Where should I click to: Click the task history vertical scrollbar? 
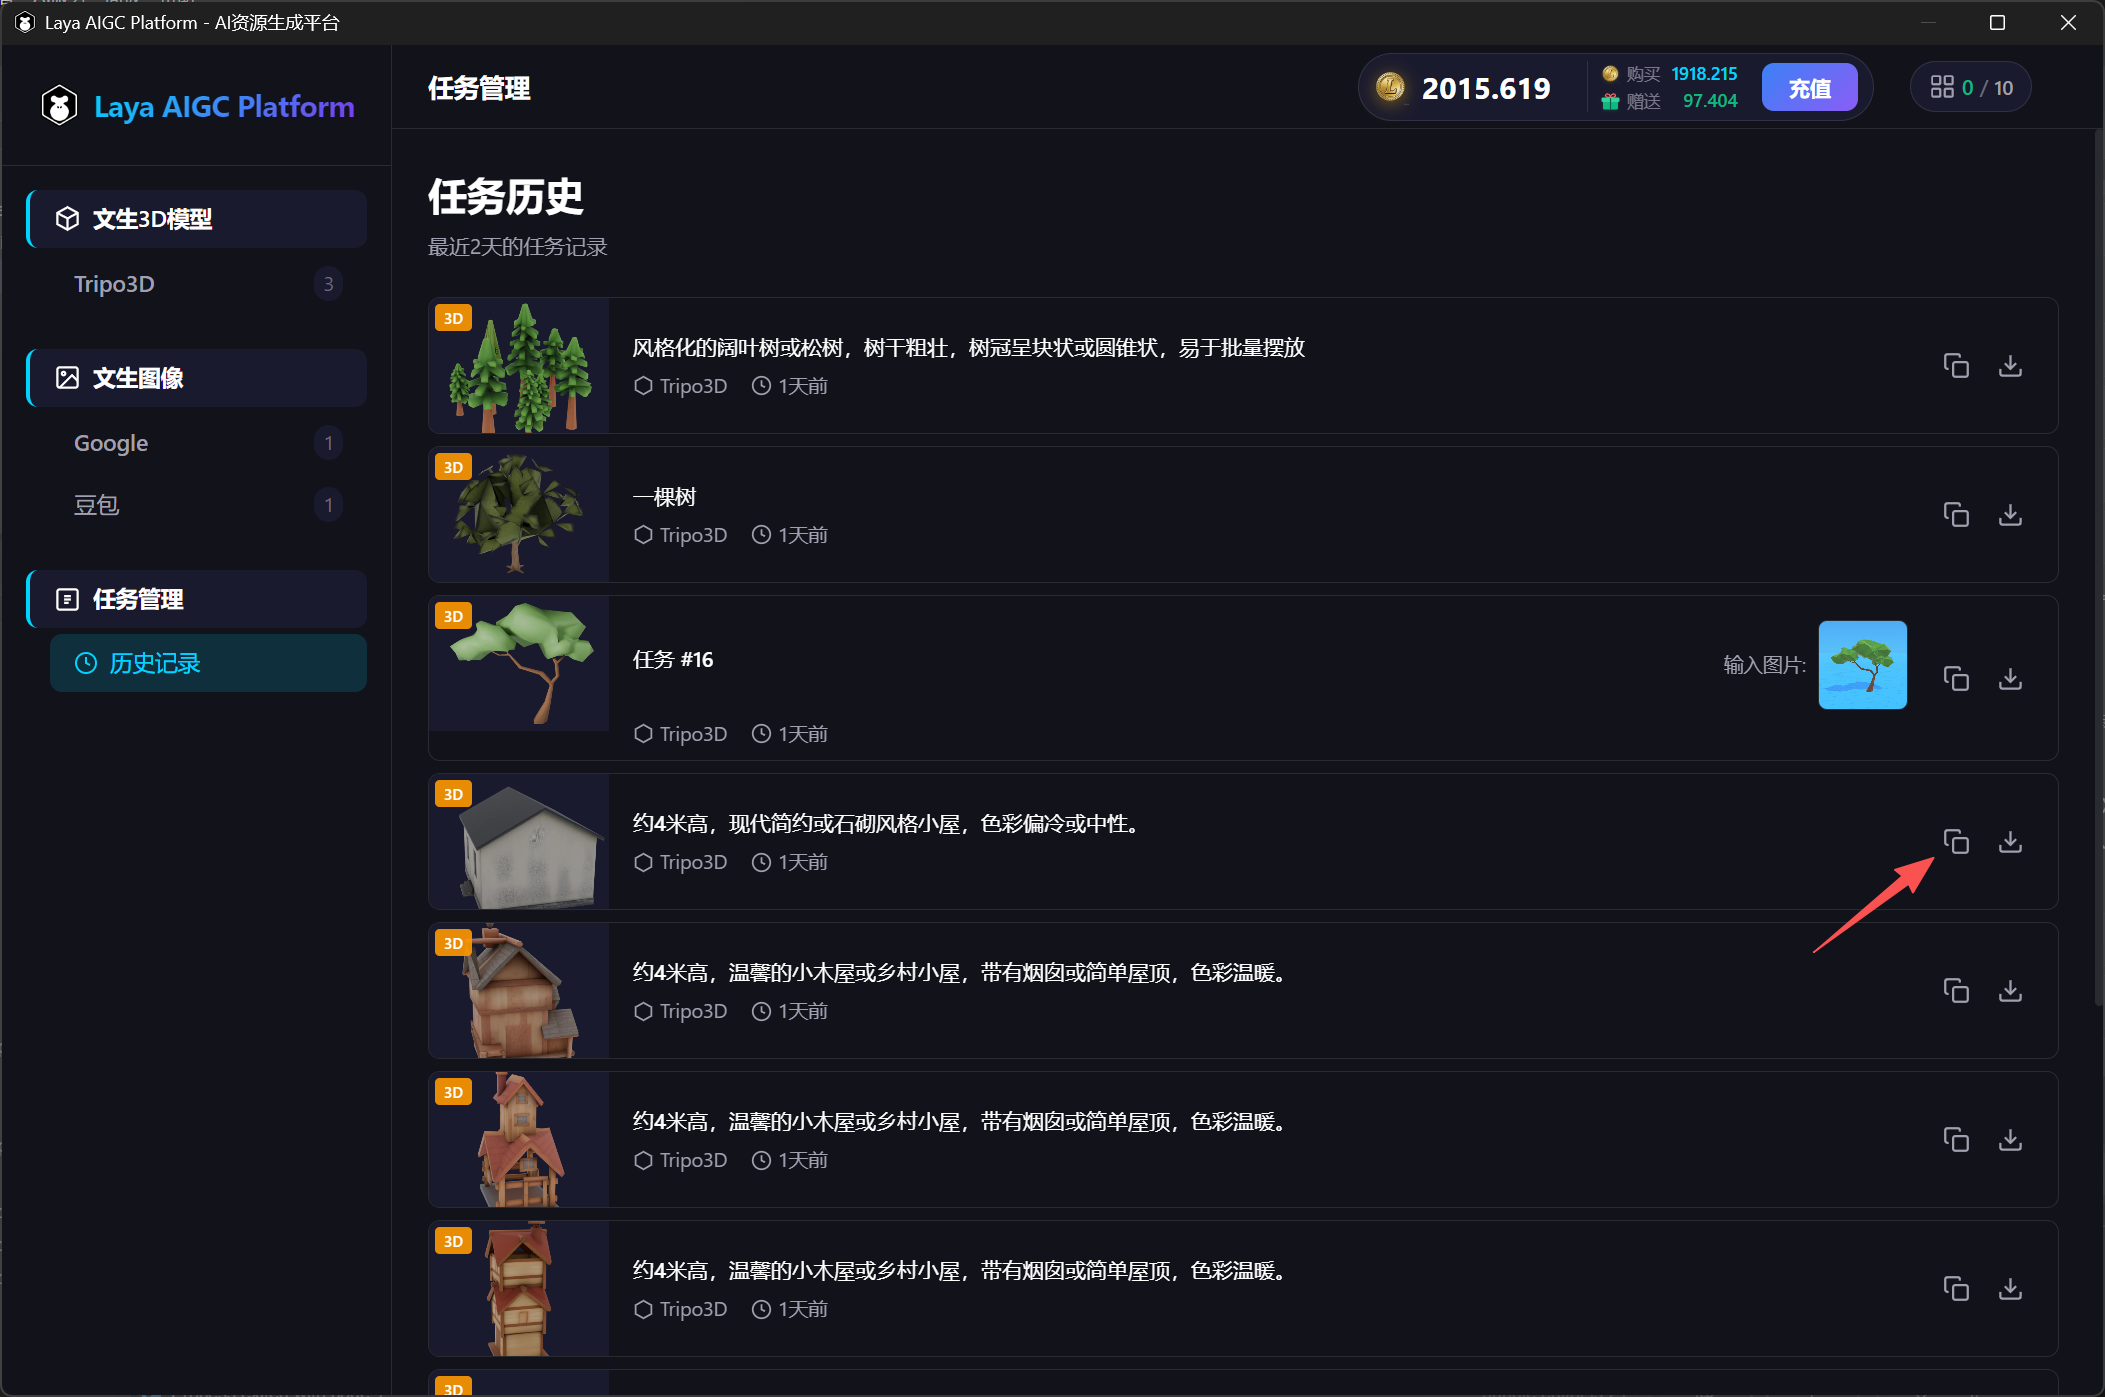tap(2097, 570)
